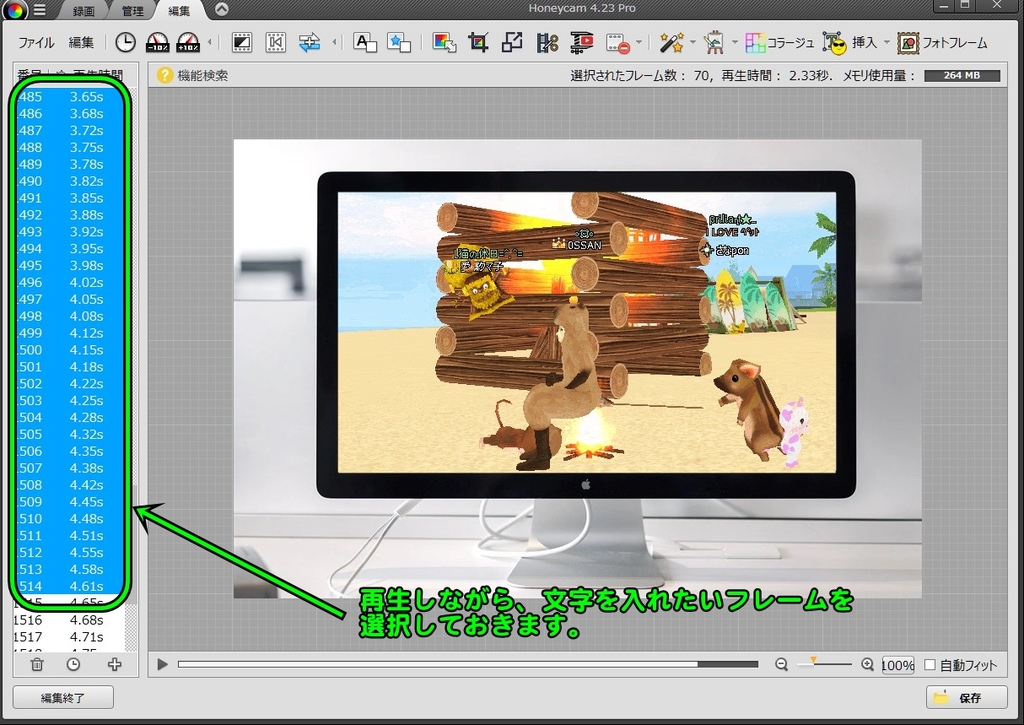This screenshot has width=1024, height=725.
Task: Expand the small arrow after loop icon
Action: click(x=334, y=42)
